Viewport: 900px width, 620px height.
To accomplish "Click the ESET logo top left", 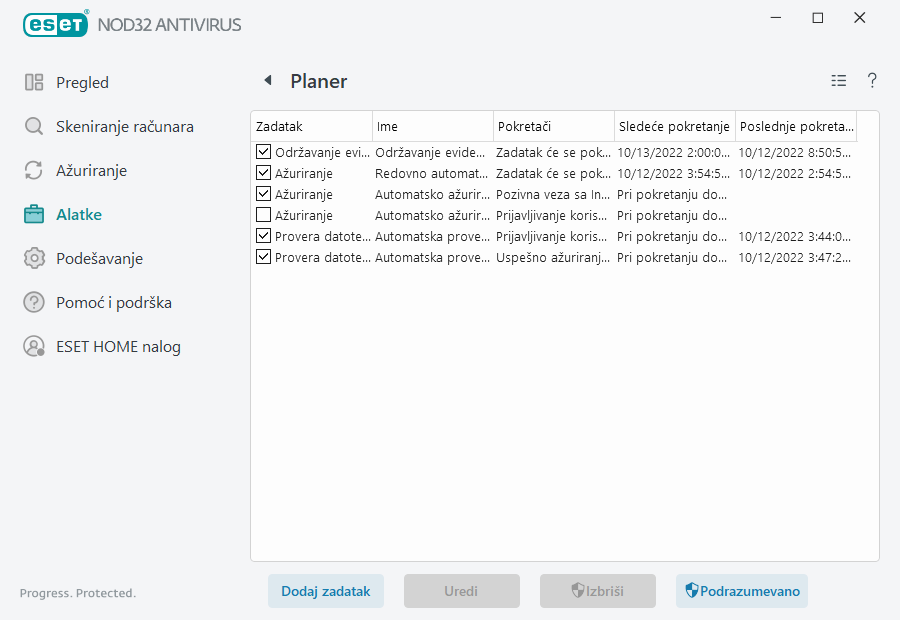I will pos(55,24).
